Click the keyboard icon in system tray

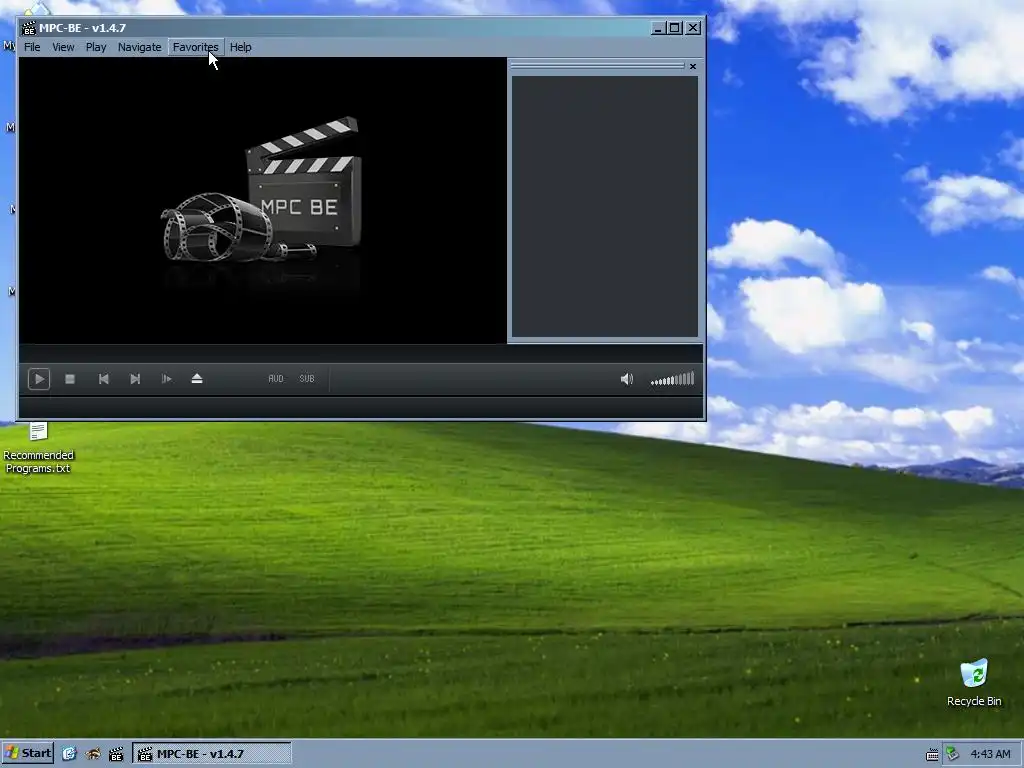pyautogui.click(x=932, y=754)
